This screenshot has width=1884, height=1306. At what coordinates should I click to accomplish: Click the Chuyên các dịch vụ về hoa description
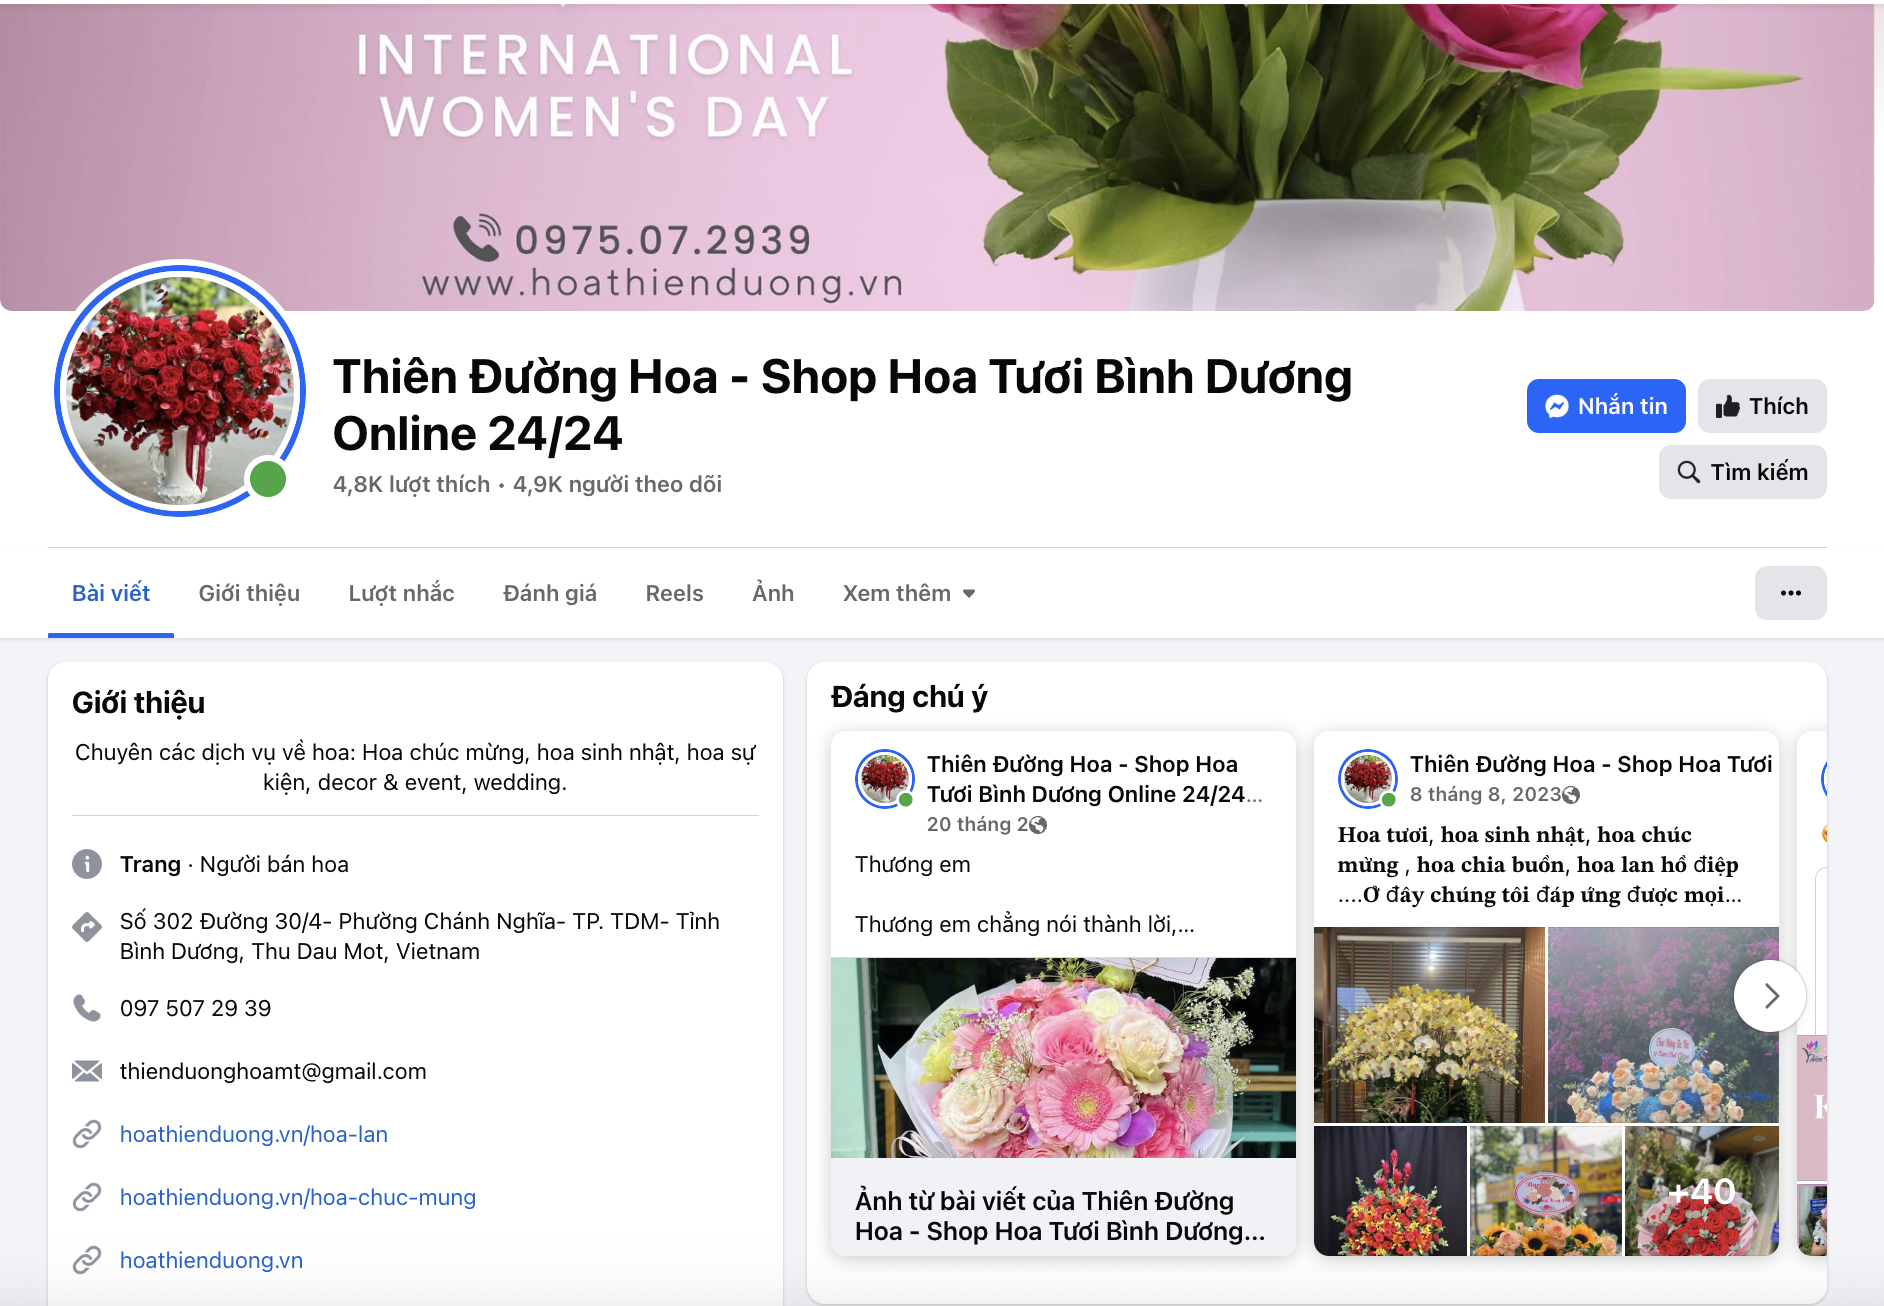tap(415, 767)
